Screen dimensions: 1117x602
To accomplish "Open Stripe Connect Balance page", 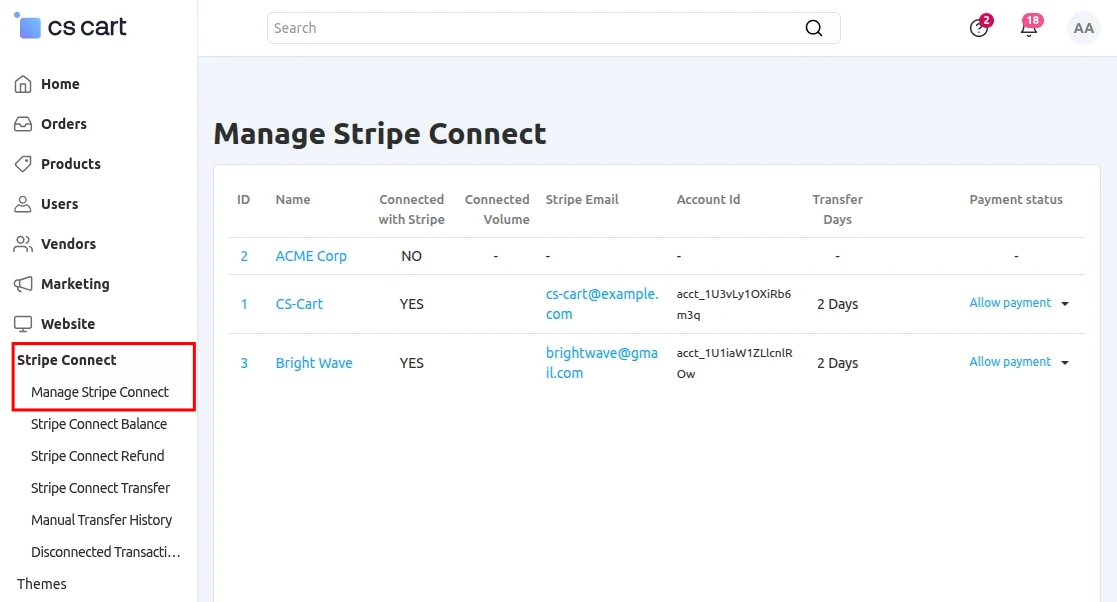I will pyautogui.click(x=98, y=424).
